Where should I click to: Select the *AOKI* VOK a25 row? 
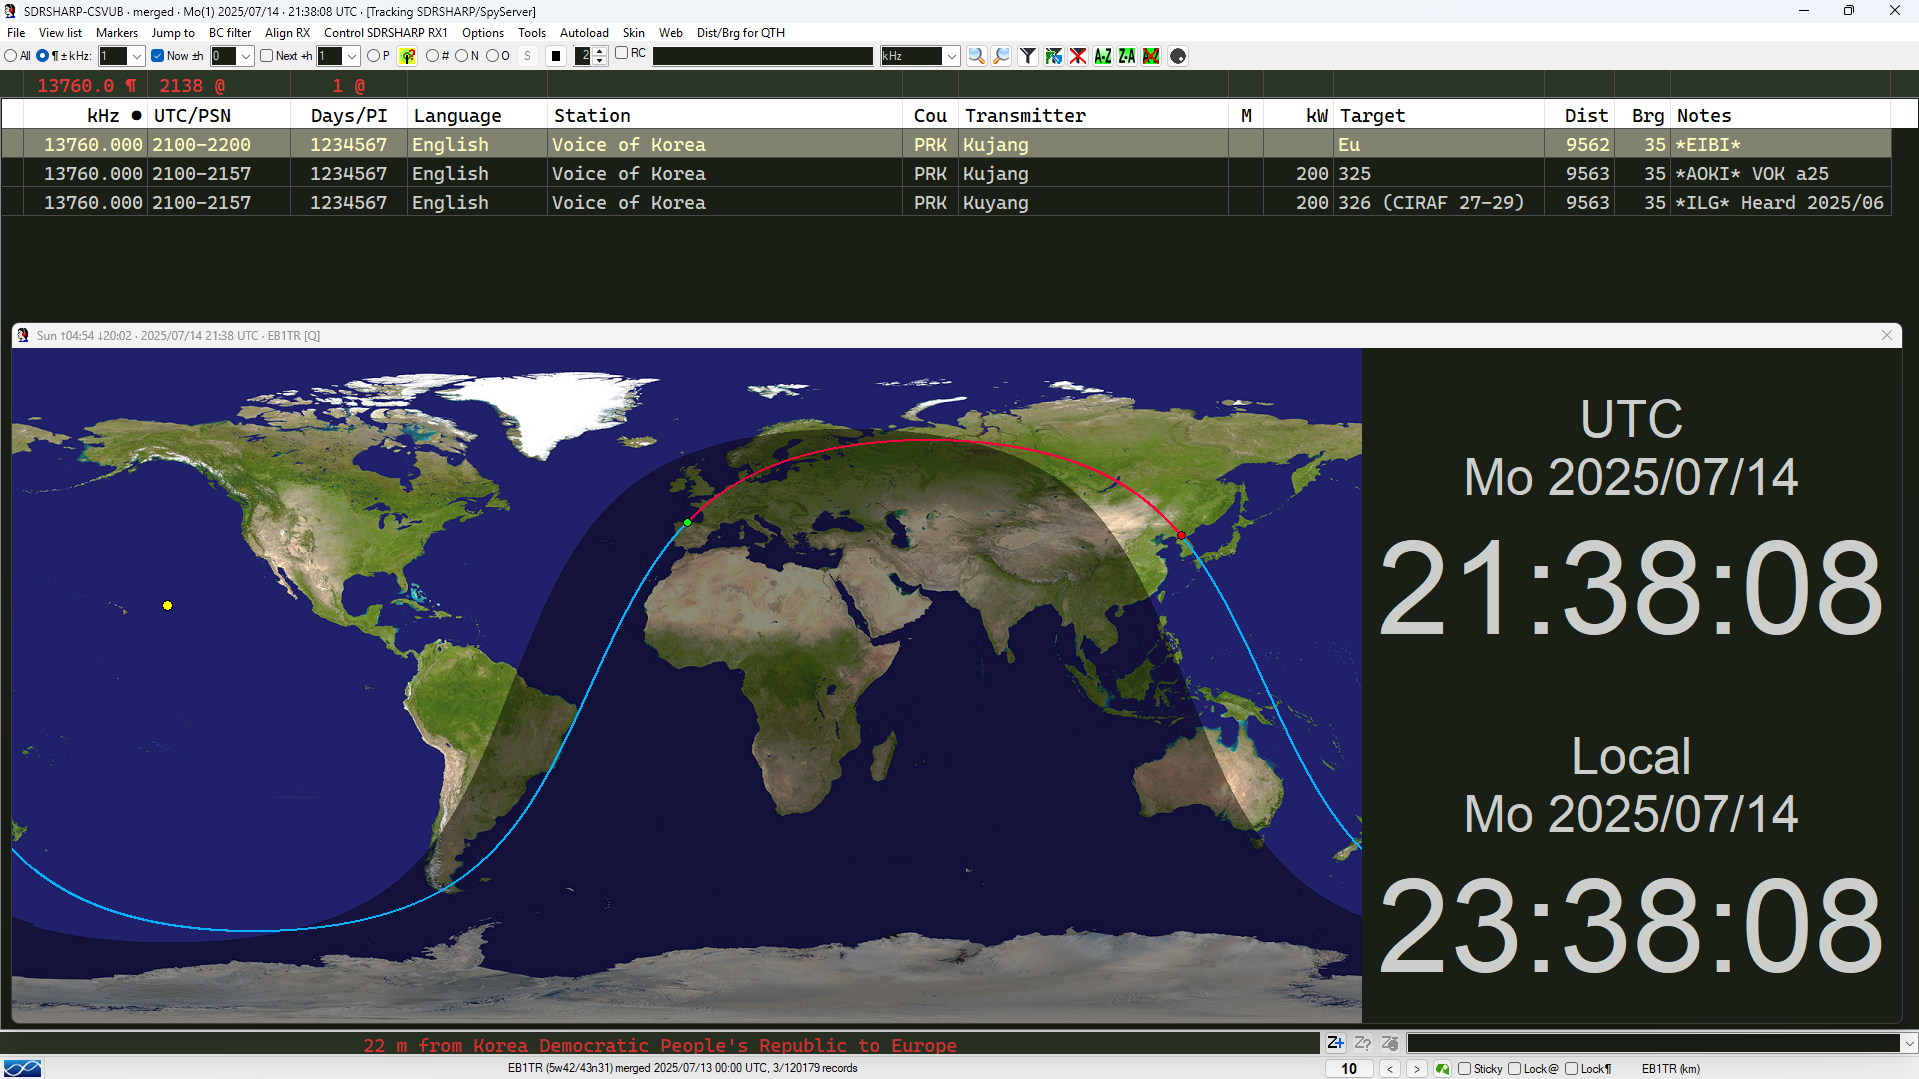[946, 173]
